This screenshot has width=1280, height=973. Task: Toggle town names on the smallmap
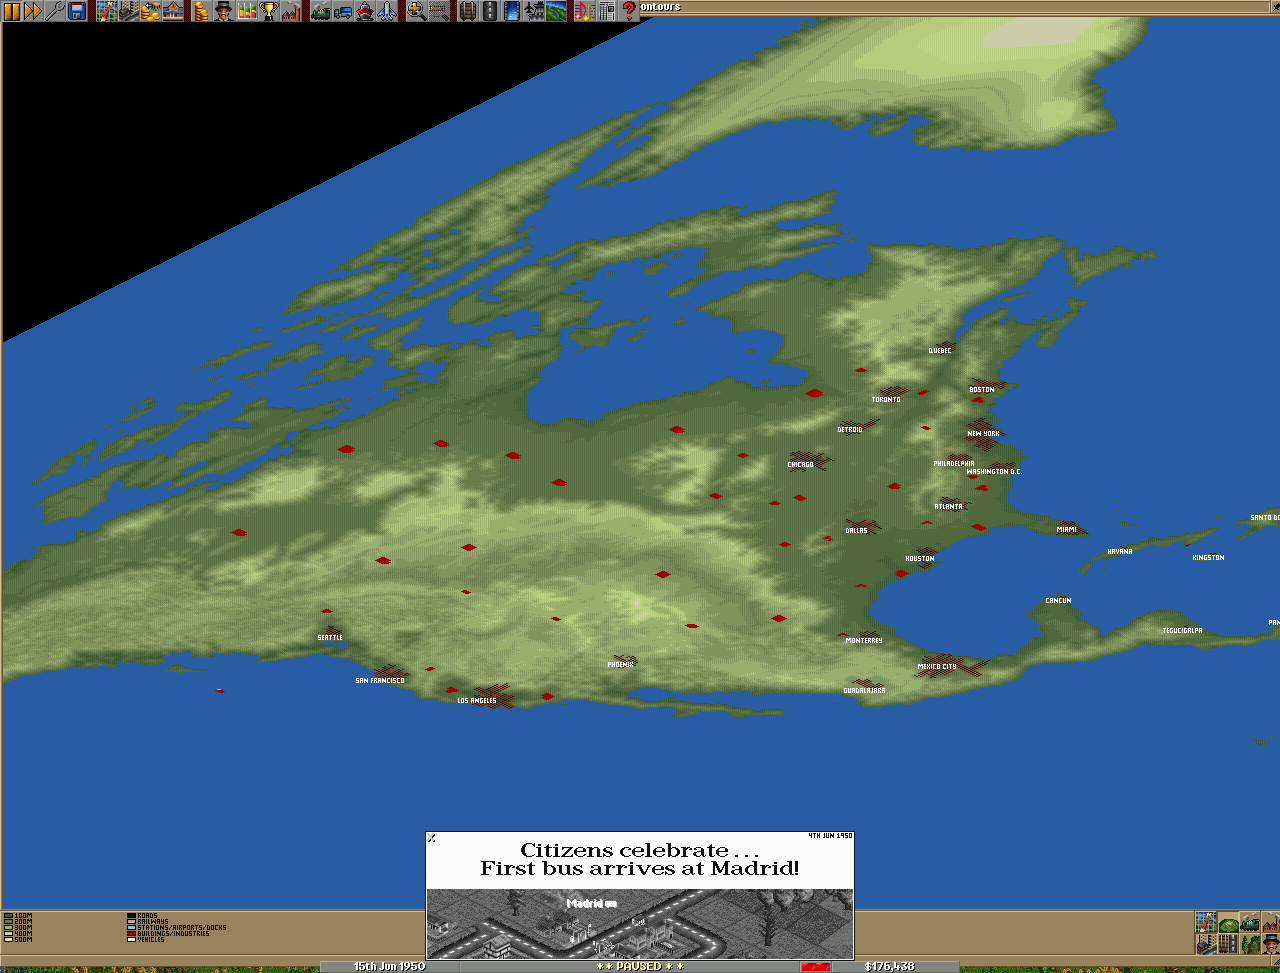coord(1206,944)
